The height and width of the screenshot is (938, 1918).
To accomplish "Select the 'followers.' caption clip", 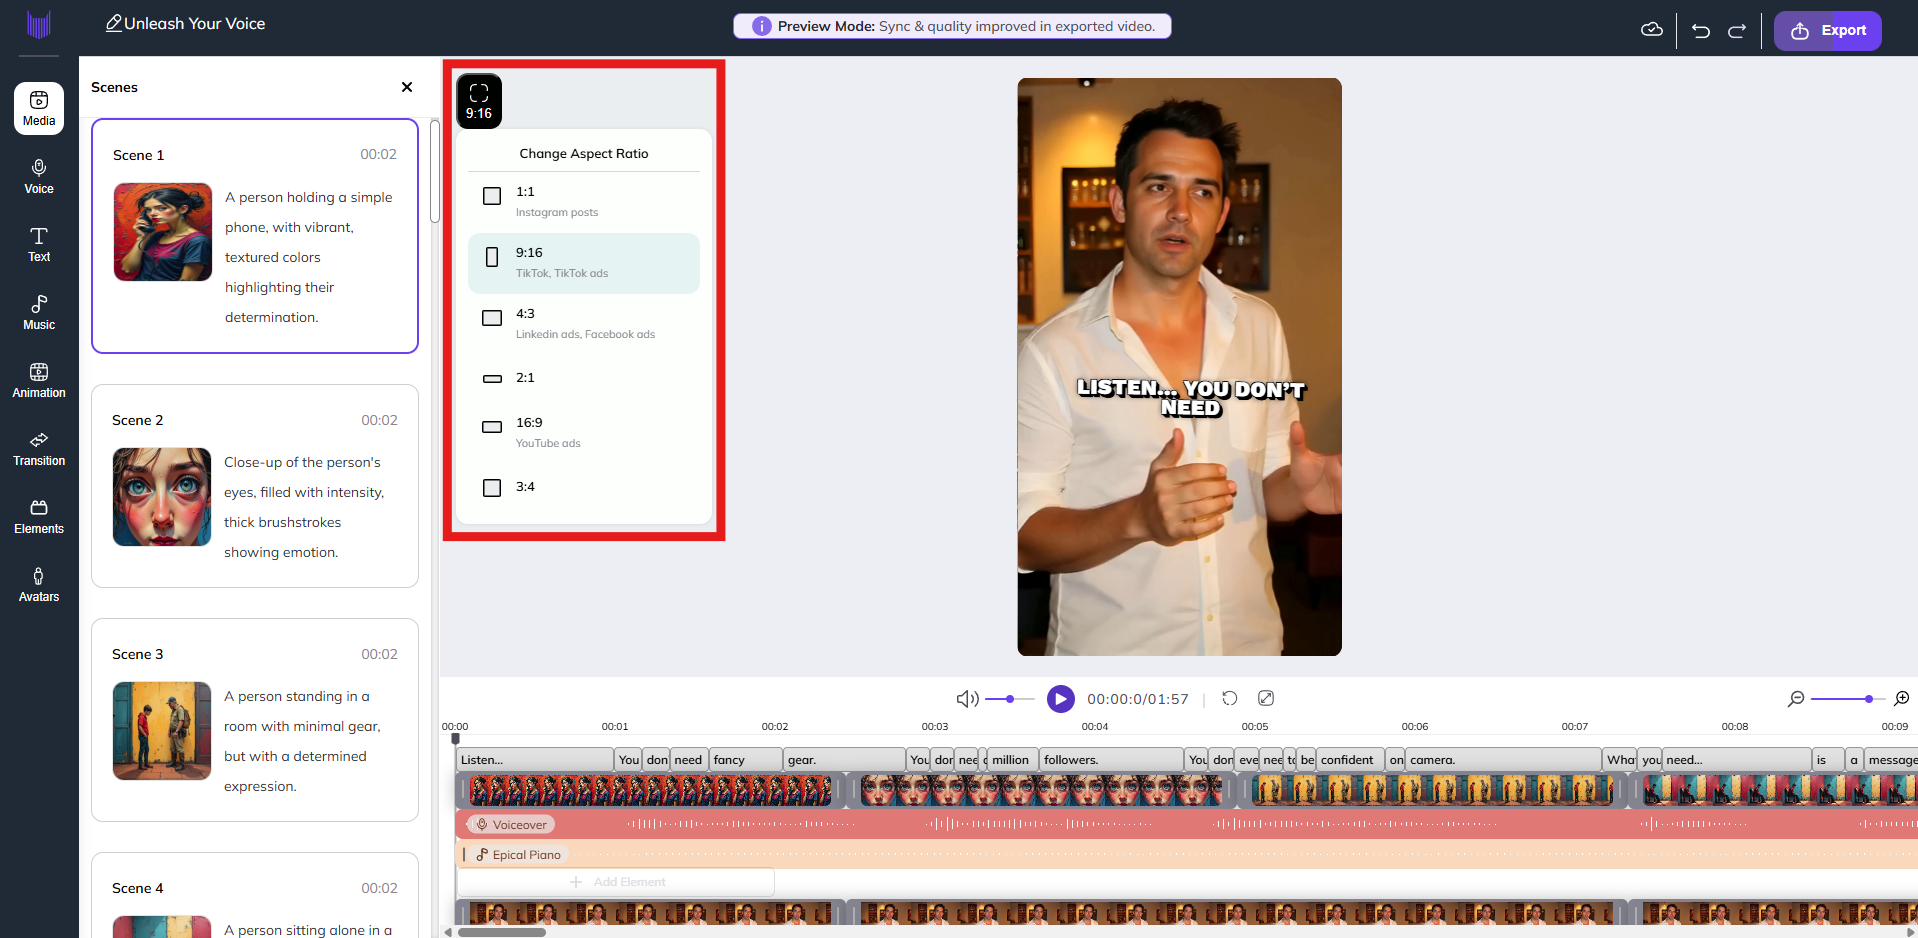I will click(1111, 760).
